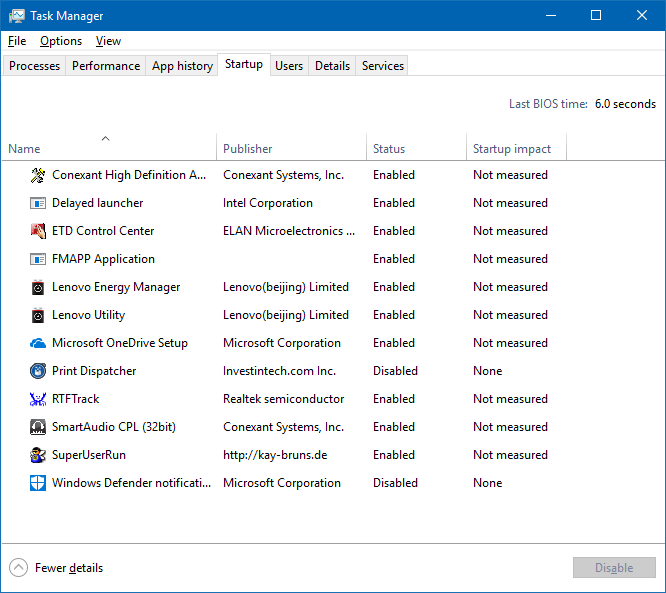
Task: Select the FMAPP Application name
Action: (103, 259)
